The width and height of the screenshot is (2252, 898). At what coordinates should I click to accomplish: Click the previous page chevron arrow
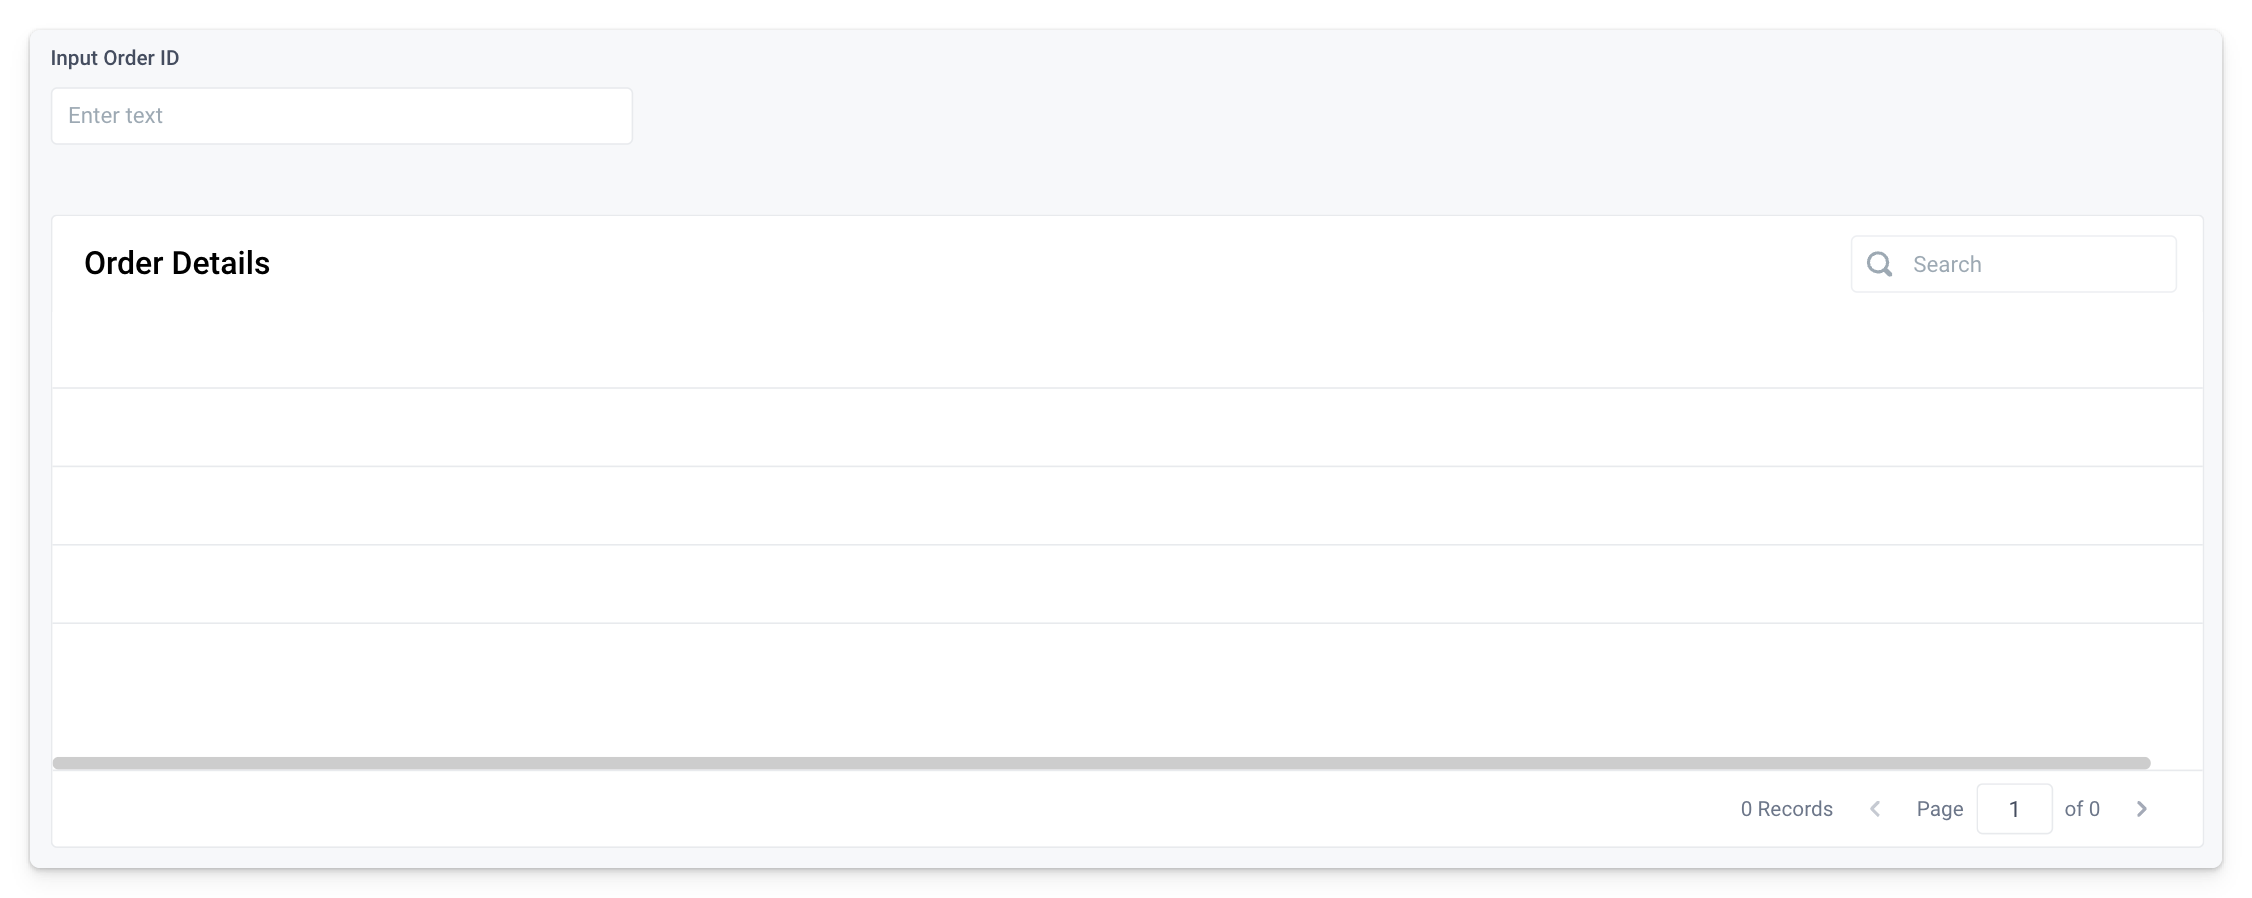coord(1874,809)
